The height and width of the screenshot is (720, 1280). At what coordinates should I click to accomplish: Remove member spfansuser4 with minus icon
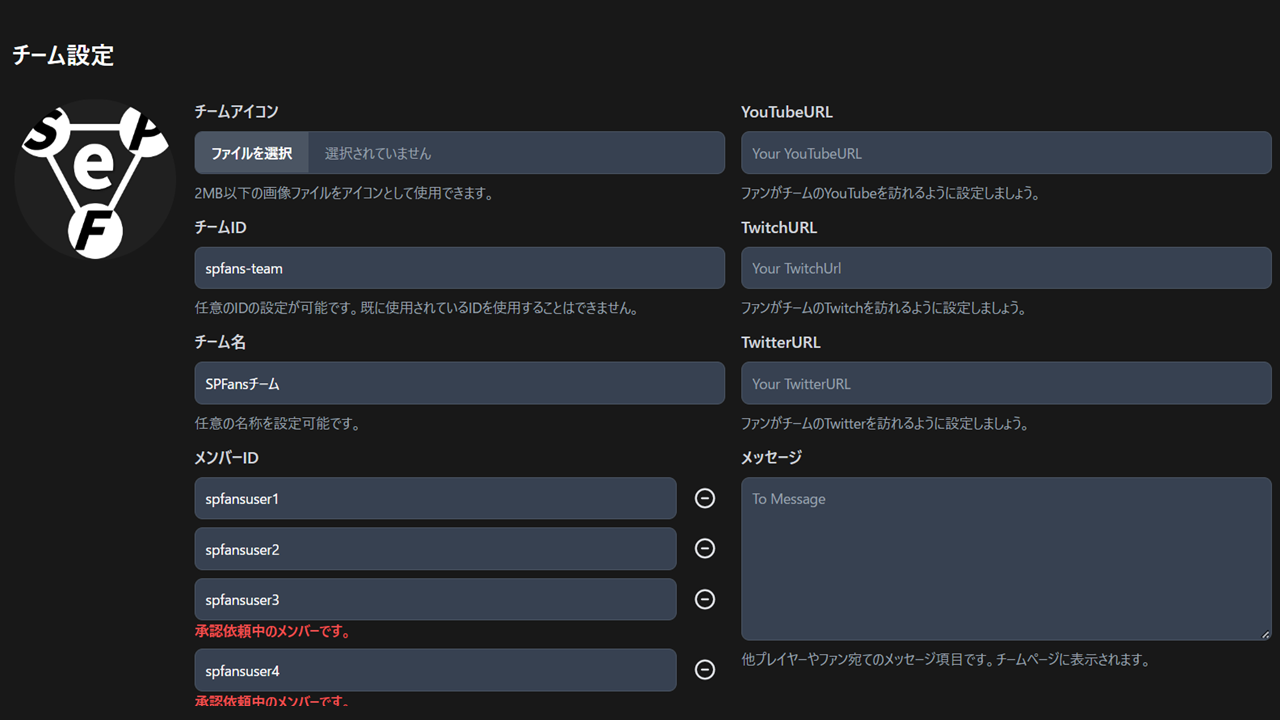[705, 670]
